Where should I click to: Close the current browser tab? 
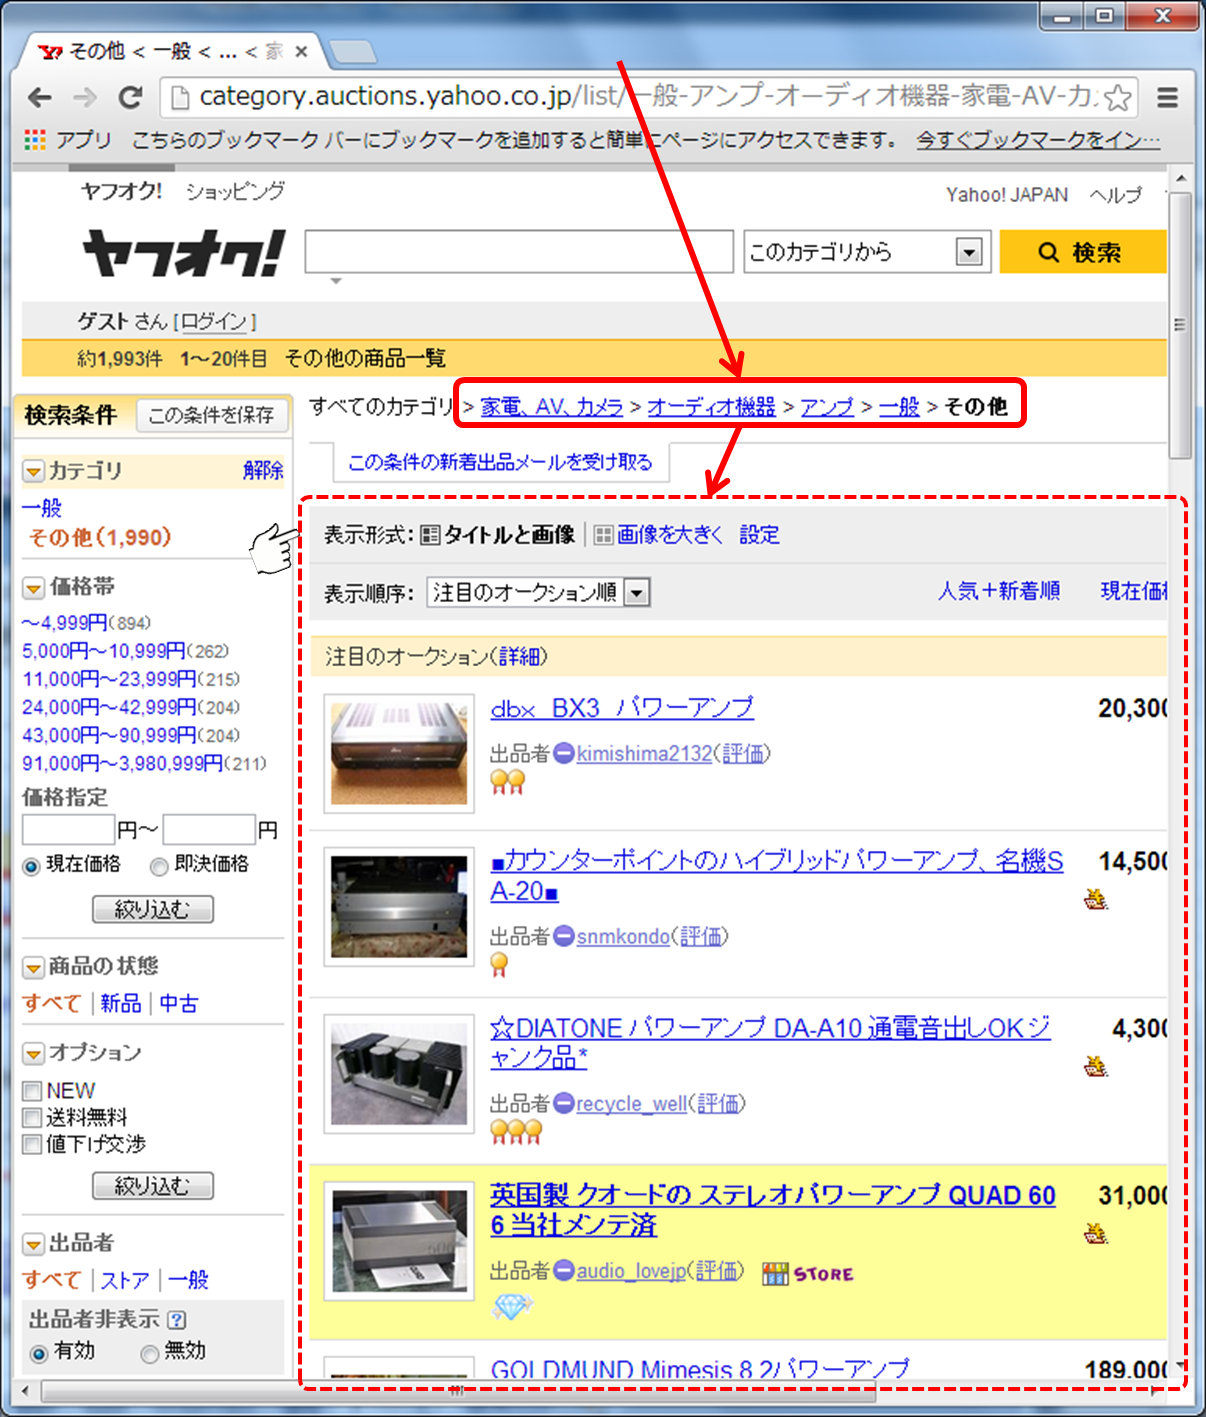pyautogui.click(x=301, y=51)
